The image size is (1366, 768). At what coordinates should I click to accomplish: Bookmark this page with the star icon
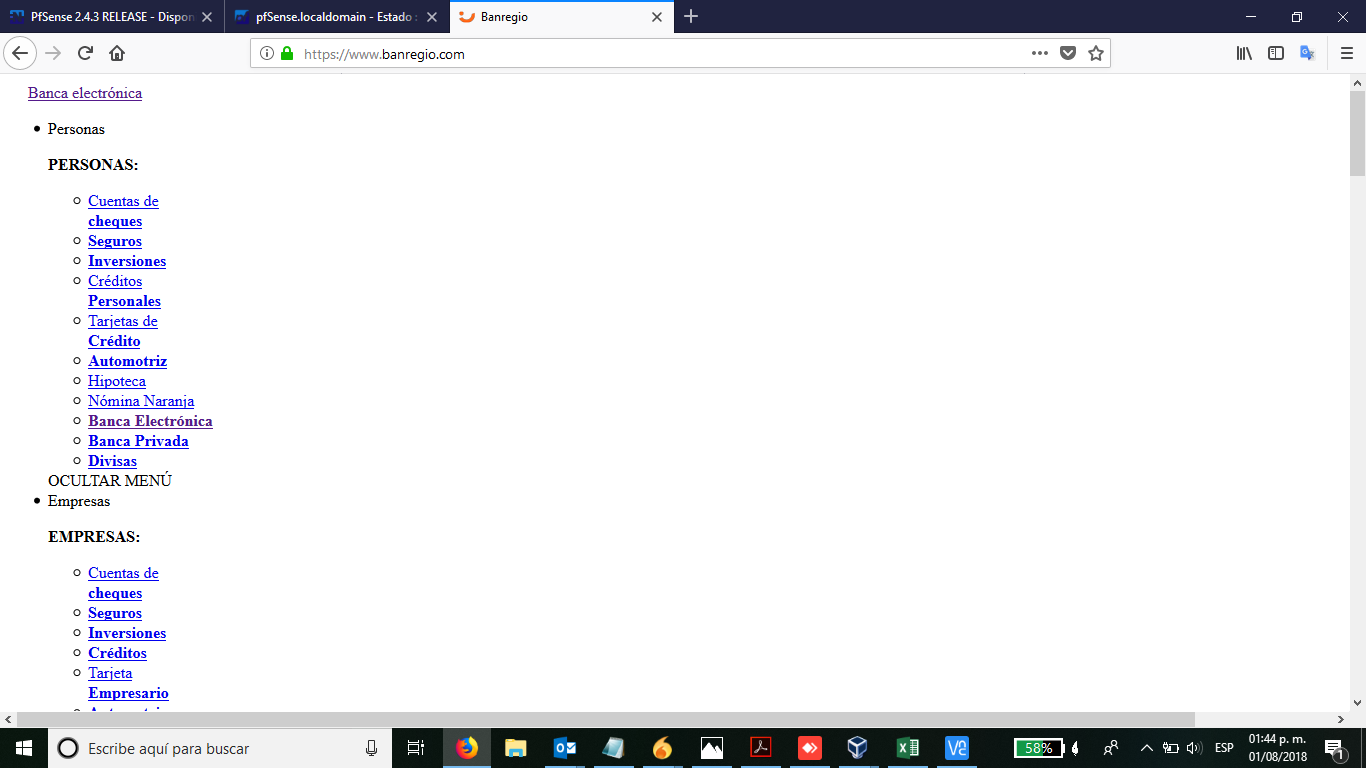click(1096, 54)
